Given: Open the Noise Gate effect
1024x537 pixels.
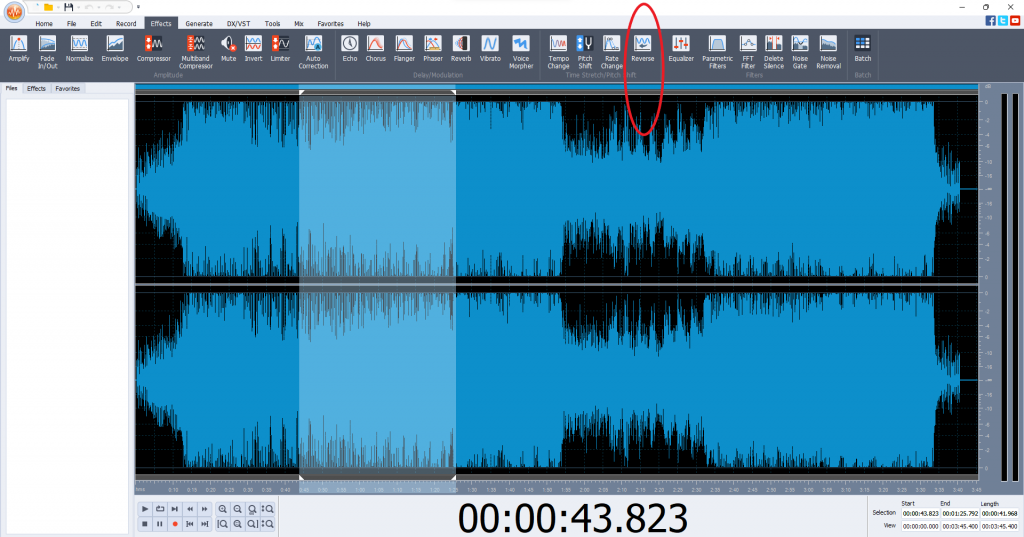Looking at the screenshot, I should tap(800, 52).
